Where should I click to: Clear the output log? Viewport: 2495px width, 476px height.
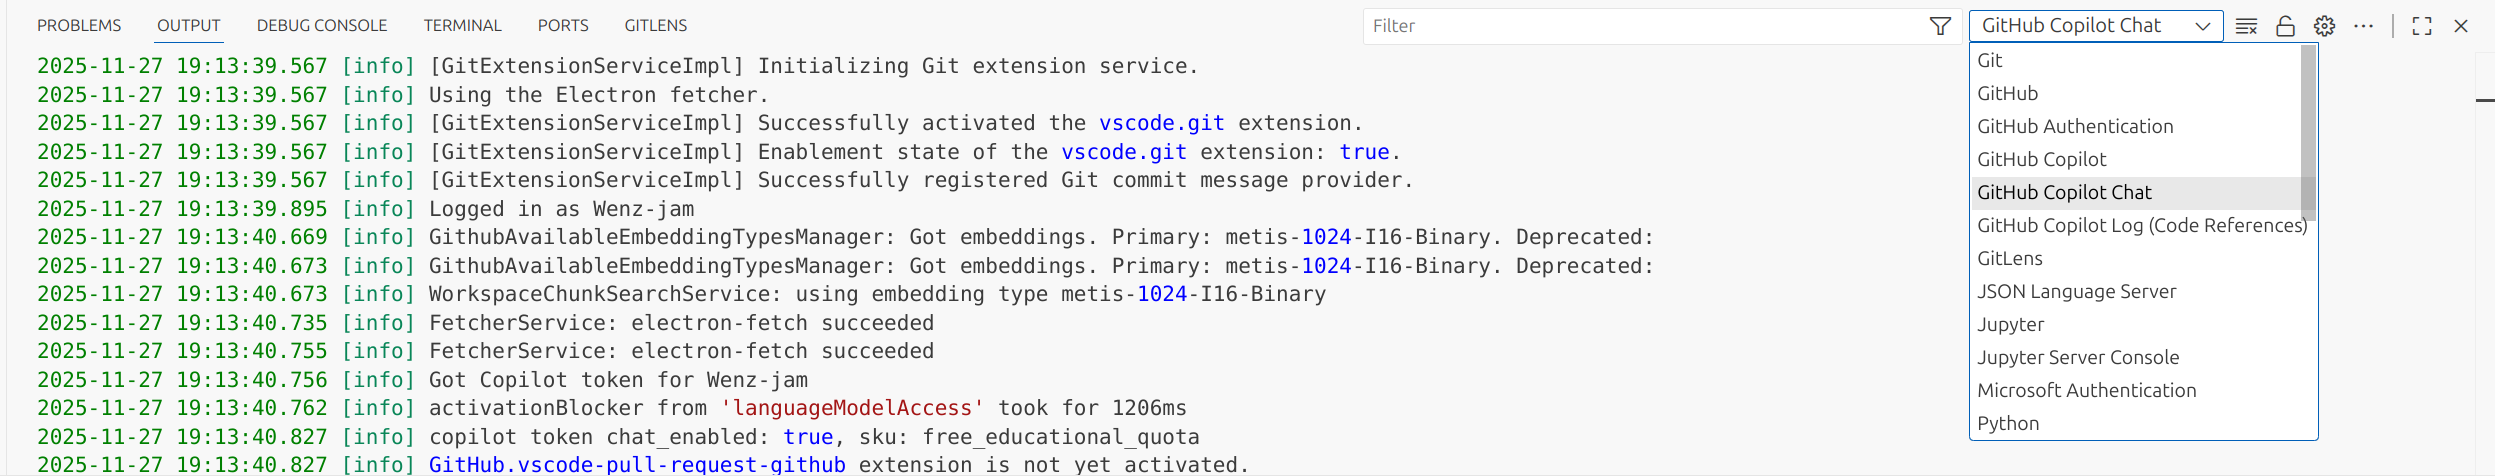pos(2246,26)
